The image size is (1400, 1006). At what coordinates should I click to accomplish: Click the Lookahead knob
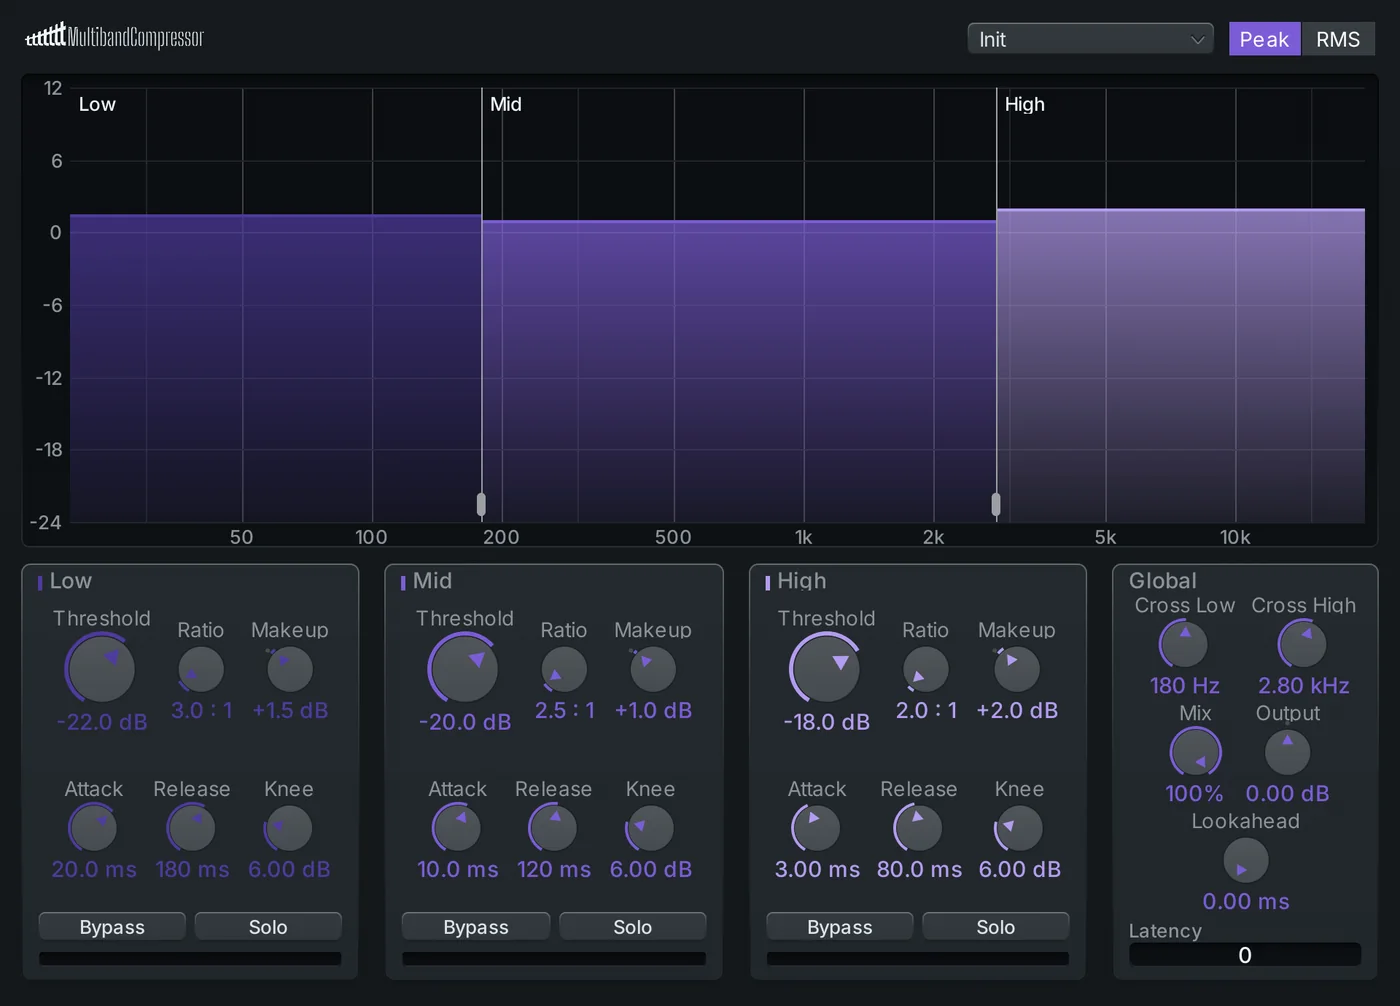tap(1246, 860)
